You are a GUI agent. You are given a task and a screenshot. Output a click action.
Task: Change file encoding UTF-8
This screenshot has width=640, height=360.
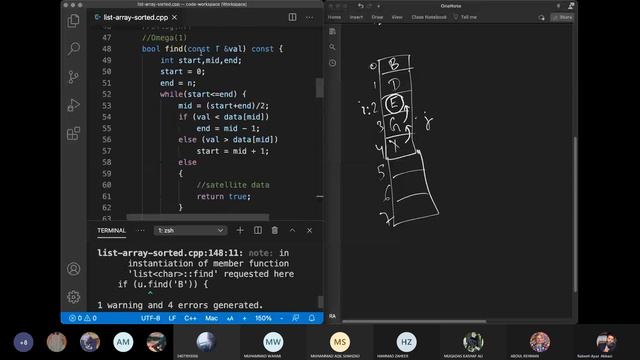point(150,318)
